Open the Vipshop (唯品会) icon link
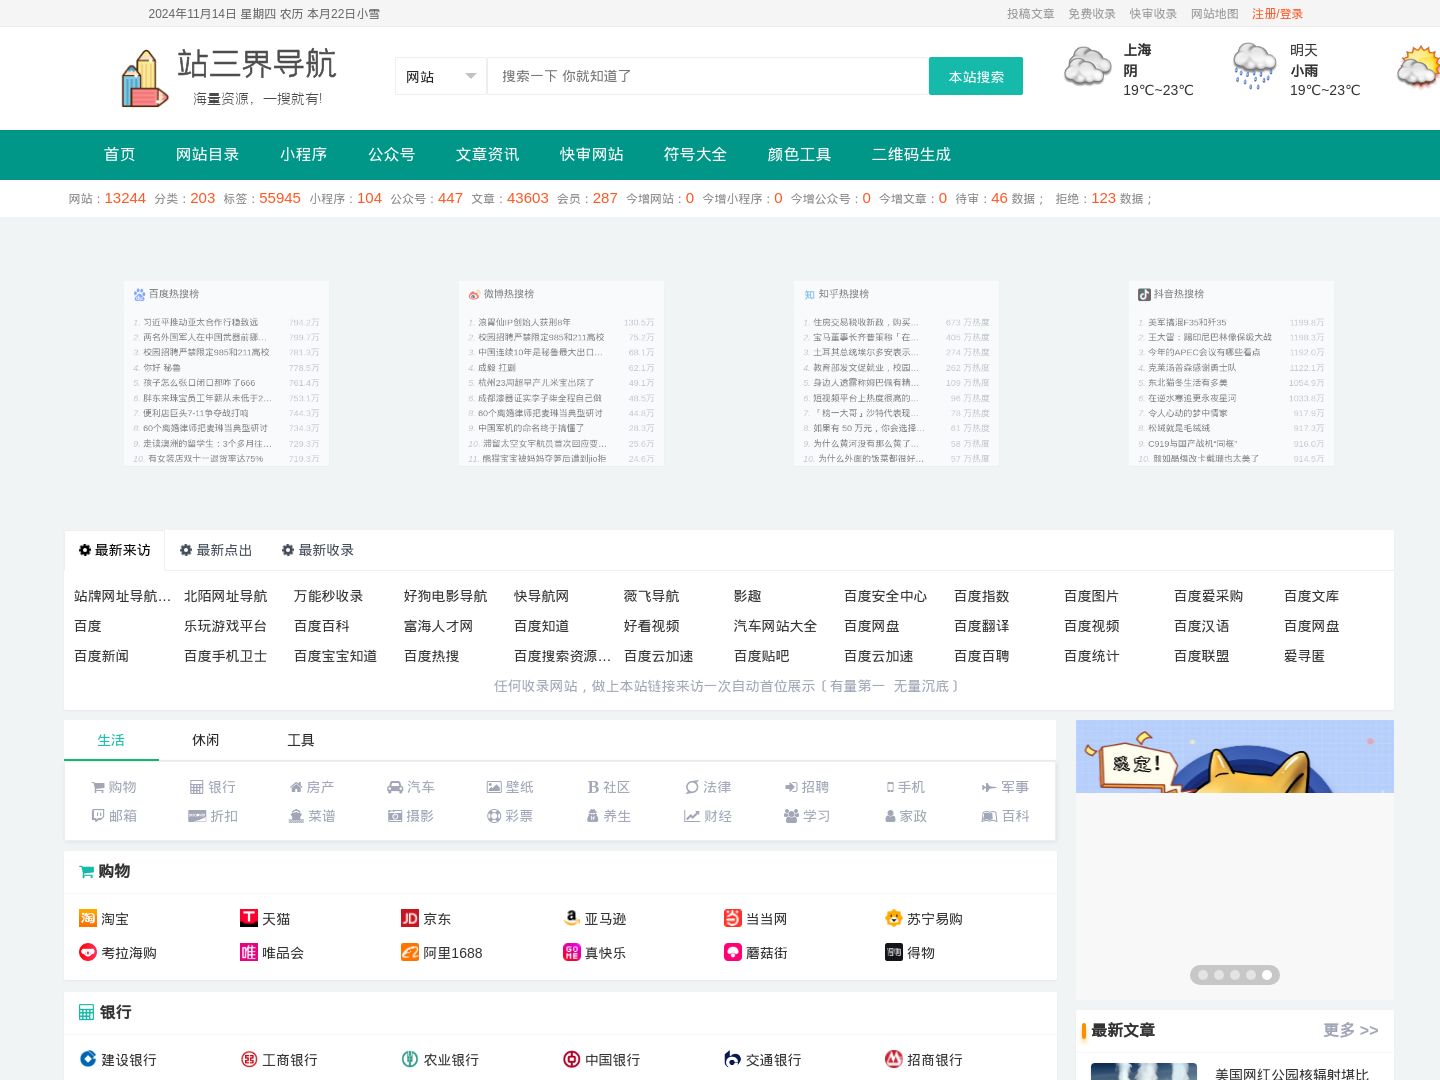The height and width of the screenshot is (1080, 1440). [x=249, y=952]
